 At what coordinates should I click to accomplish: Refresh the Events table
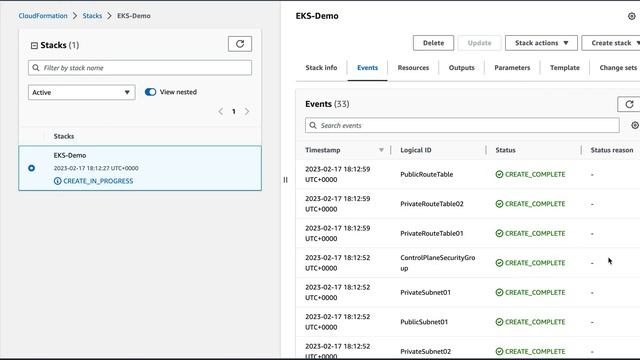[x=629, y=104]
